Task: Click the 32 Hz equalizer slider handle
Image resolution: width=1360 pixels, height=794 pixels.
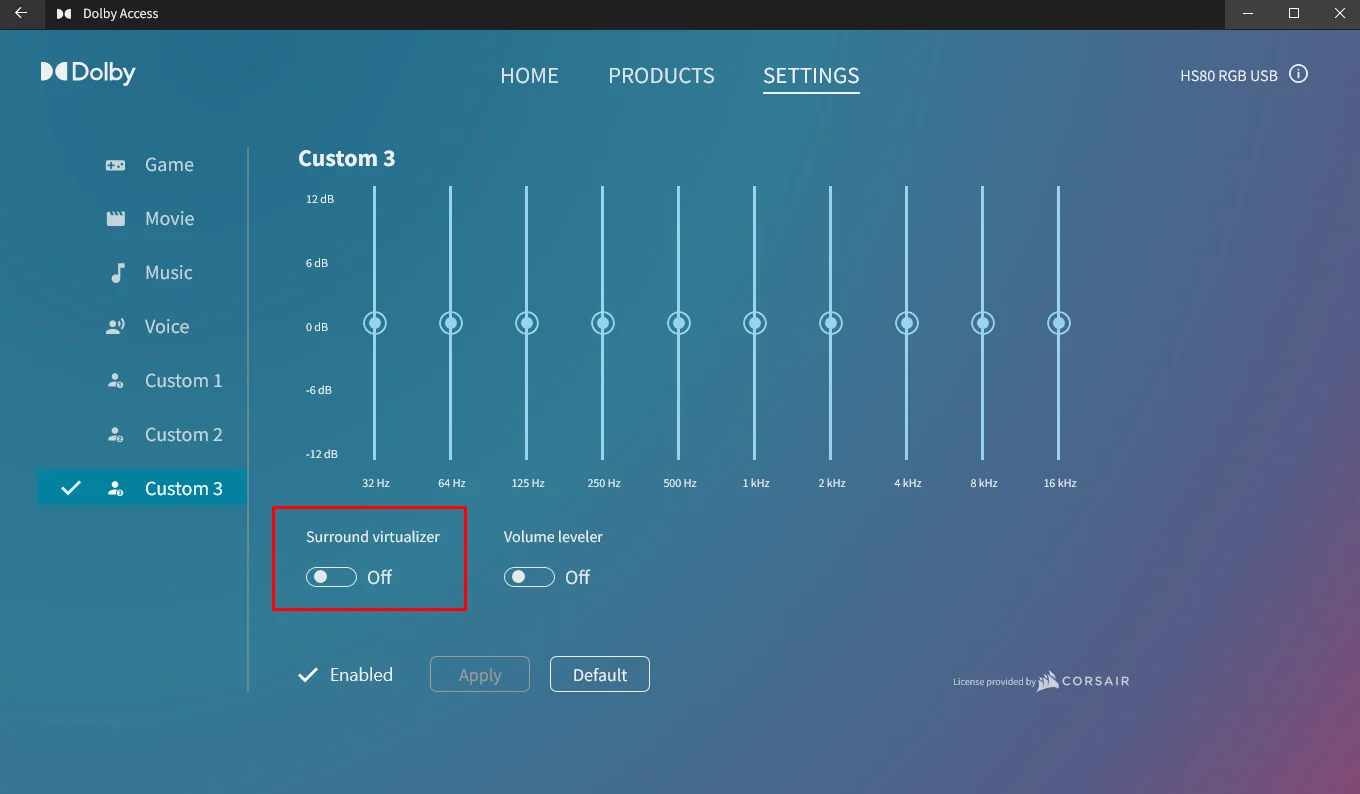Action: tap(375, 323)
